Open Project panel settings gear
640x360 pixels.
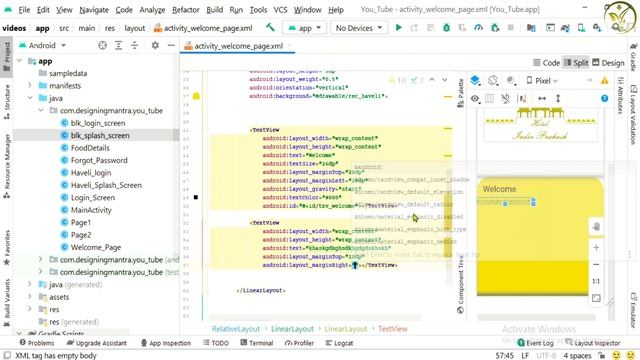(x=155, y=45)
